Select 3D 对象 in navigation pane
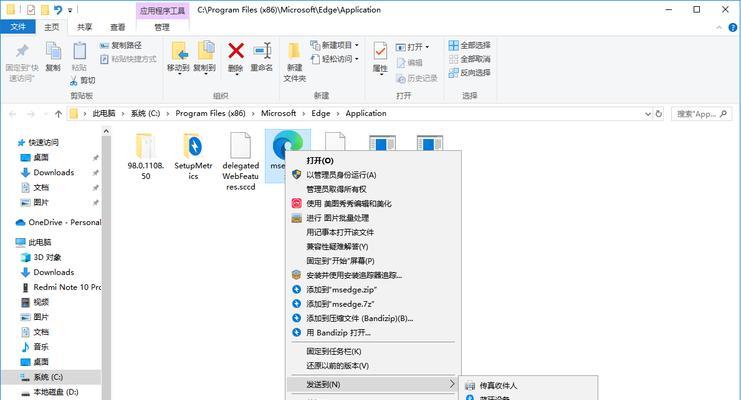 41,257
